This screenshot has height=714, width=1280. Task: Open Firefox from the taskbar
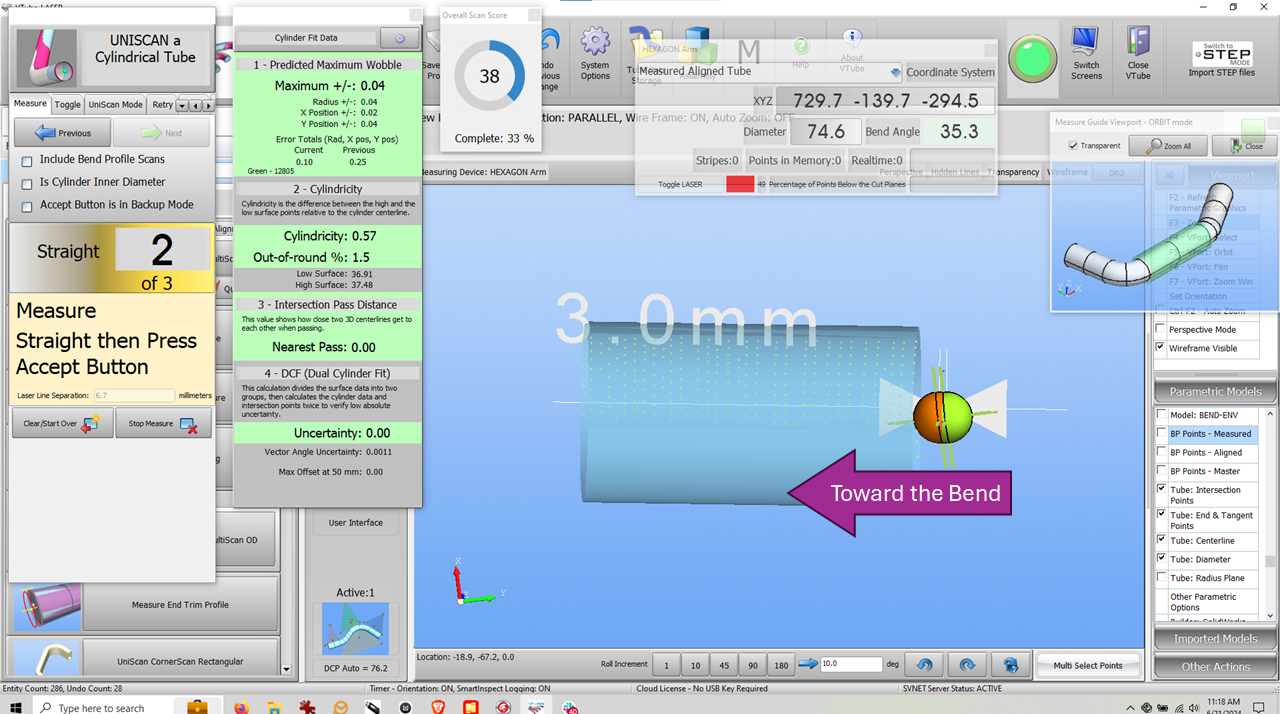(241, 707)
